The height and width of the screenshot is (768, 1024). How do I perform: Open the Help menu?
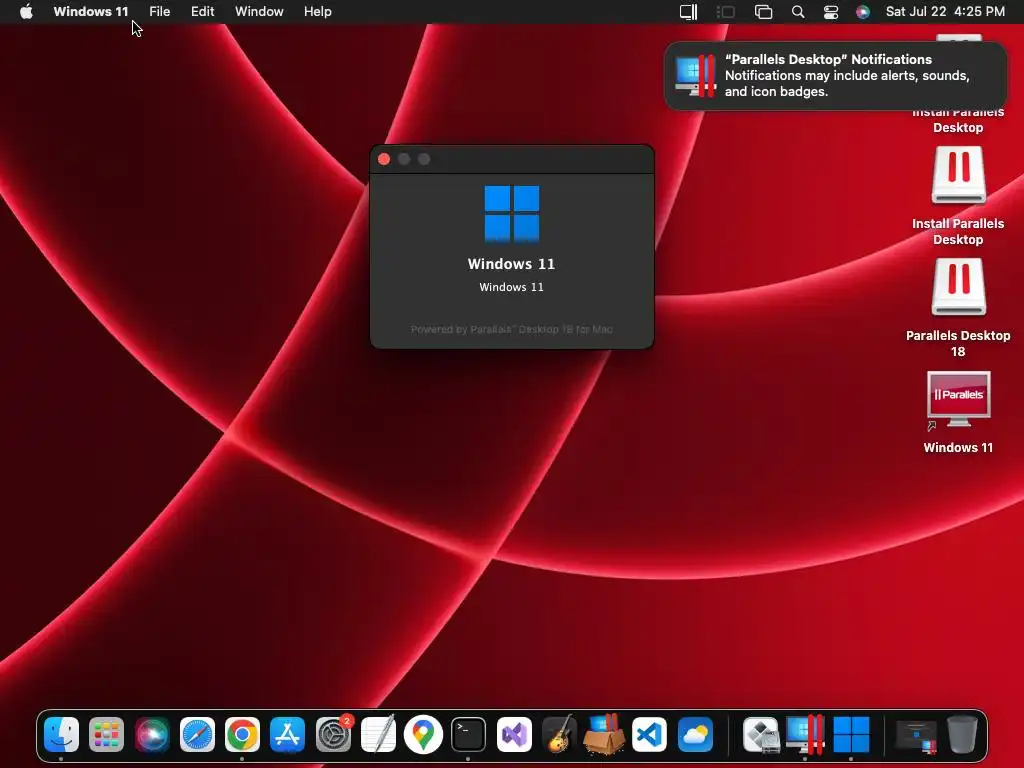(317, 12)
